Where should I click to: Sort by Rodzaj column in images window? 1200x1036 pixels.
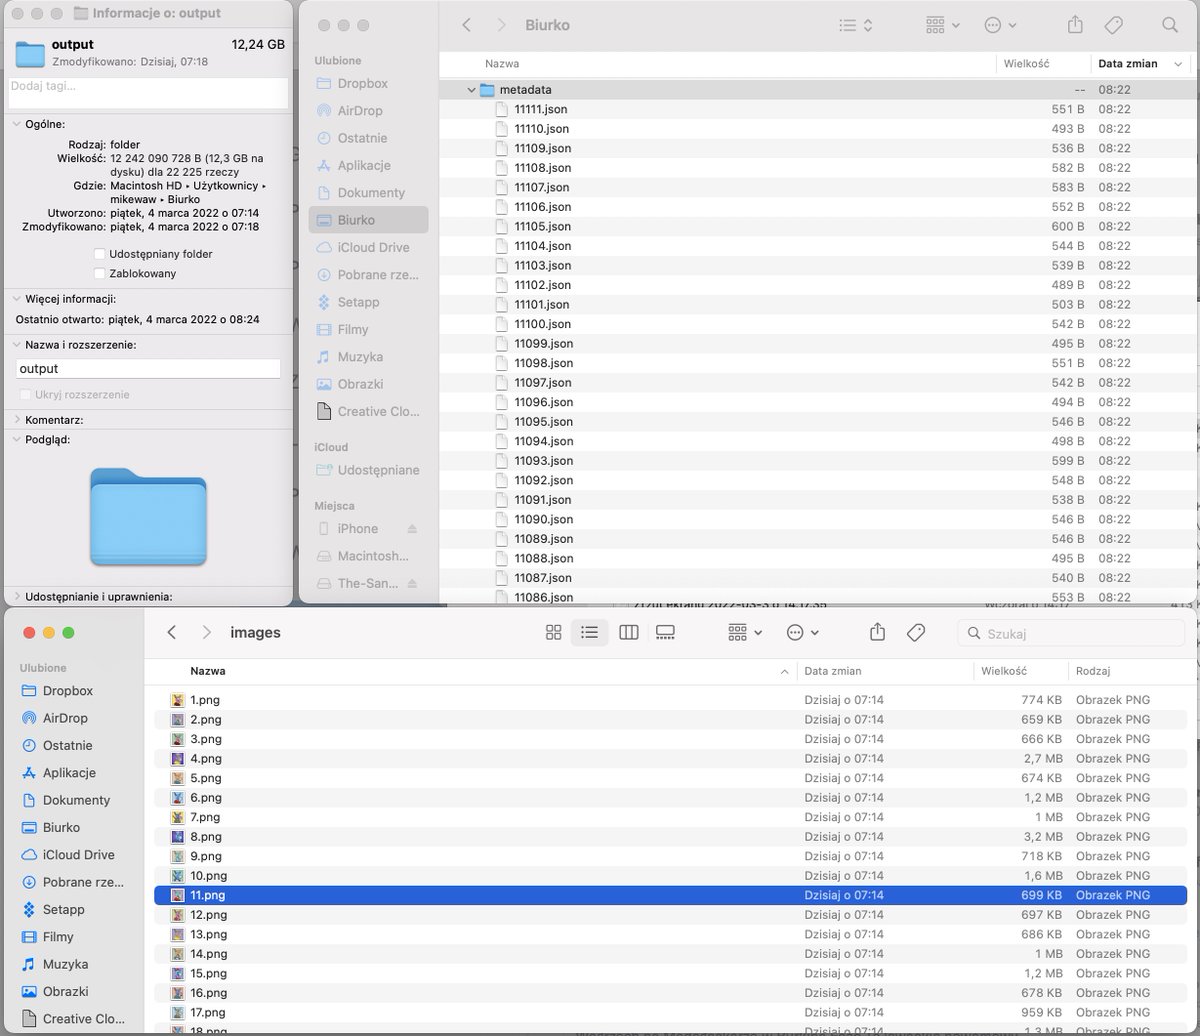pos(1093,671)
